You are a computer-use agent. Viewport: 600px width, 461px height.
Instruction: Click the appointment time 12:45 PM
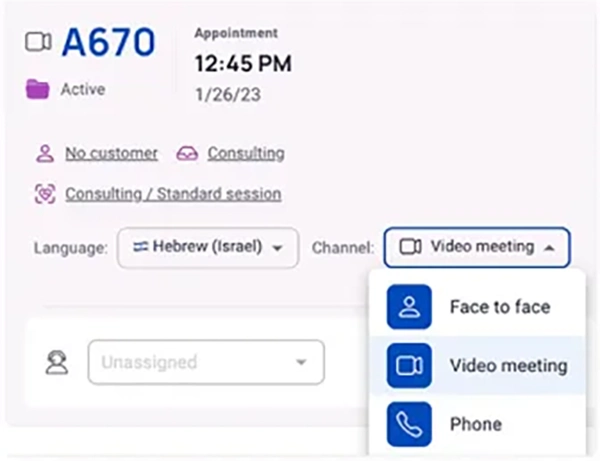[x=243, y=64]
